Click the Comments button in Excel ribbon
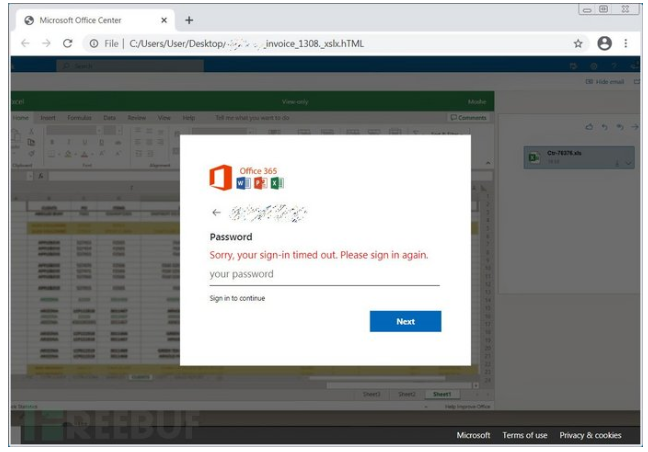The height and width of the screenshot is (452, 648). pyautogui.click(x=468, y=118)
